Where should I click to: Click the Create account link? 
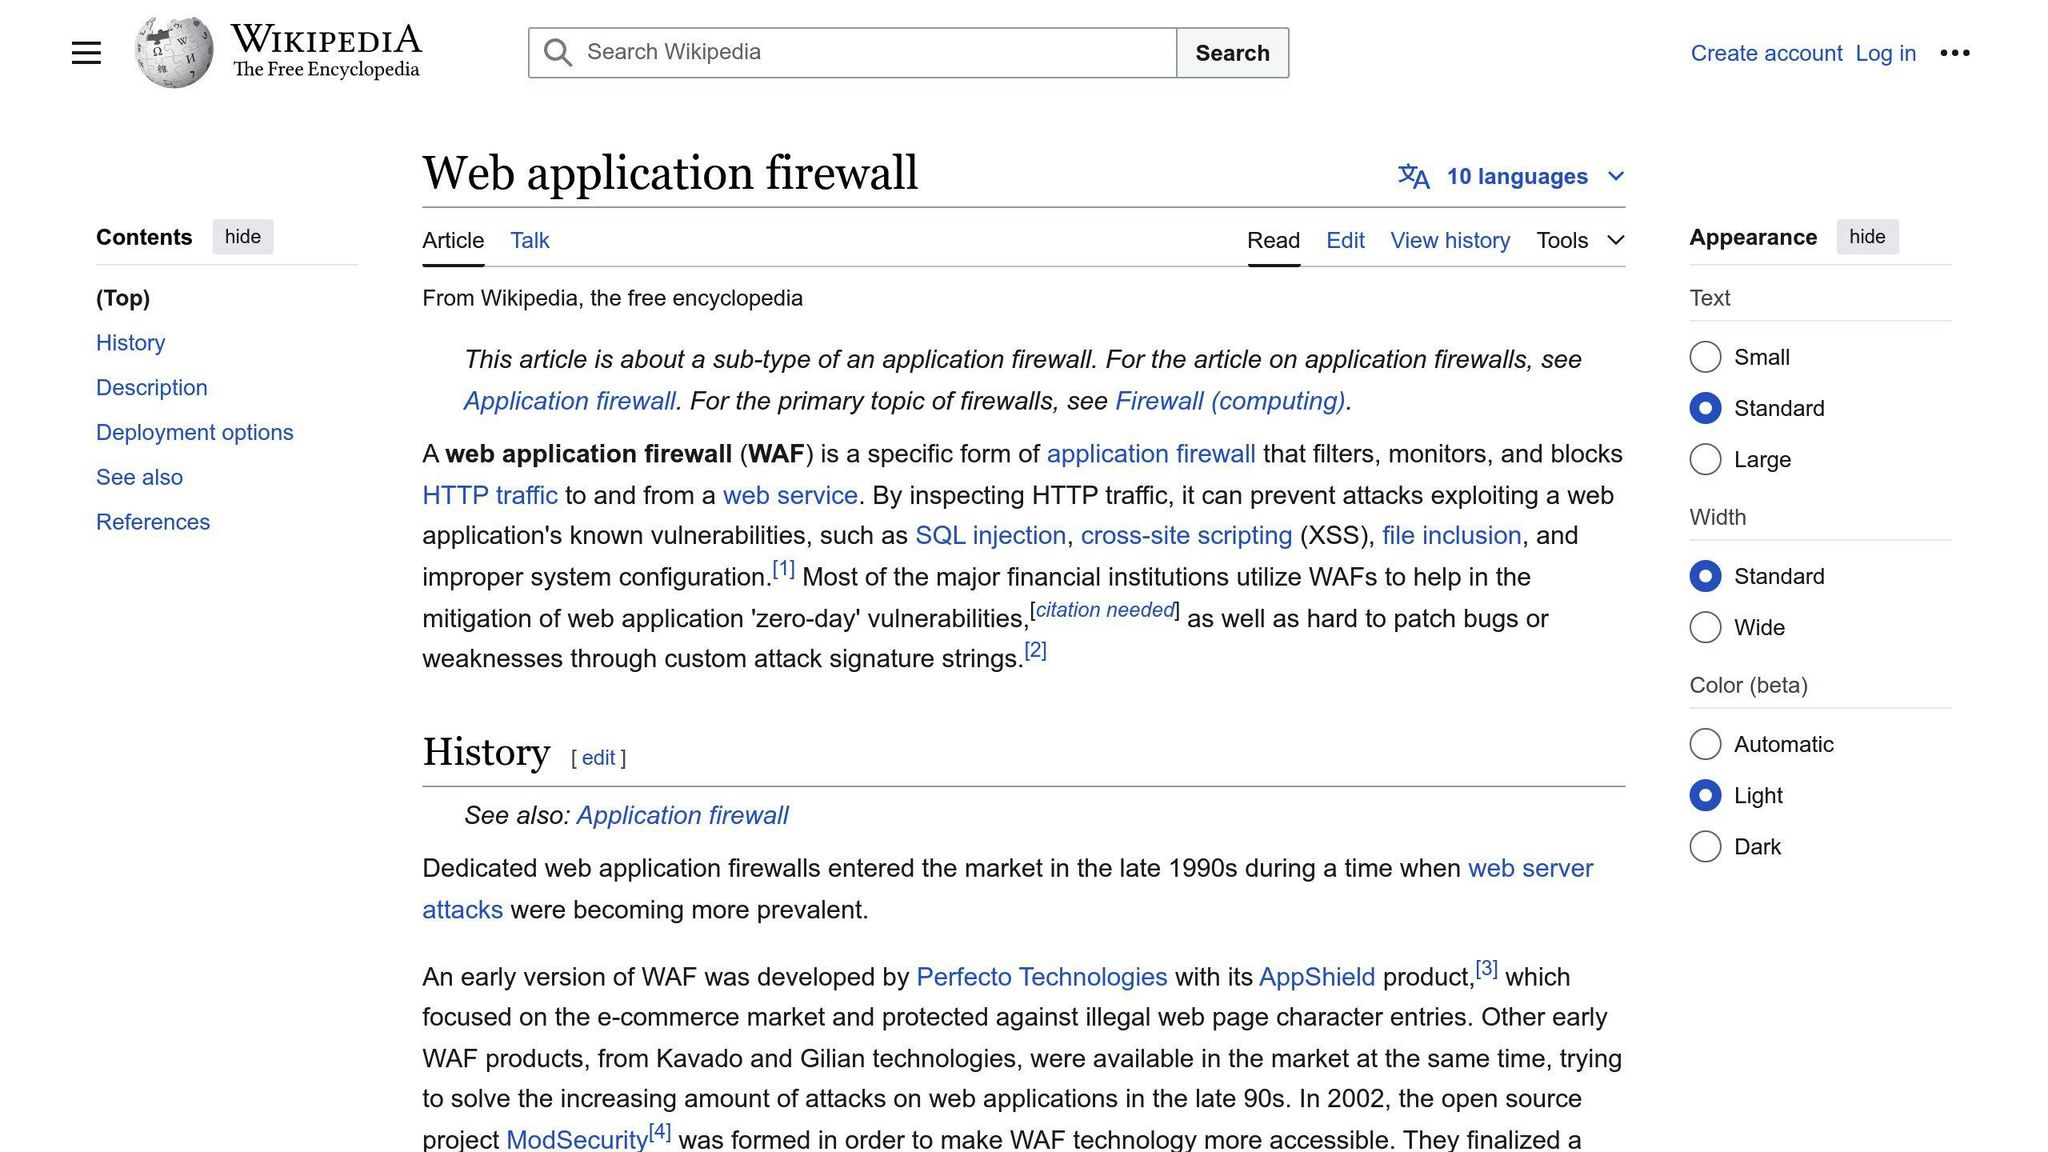[x=1765, y=53]
